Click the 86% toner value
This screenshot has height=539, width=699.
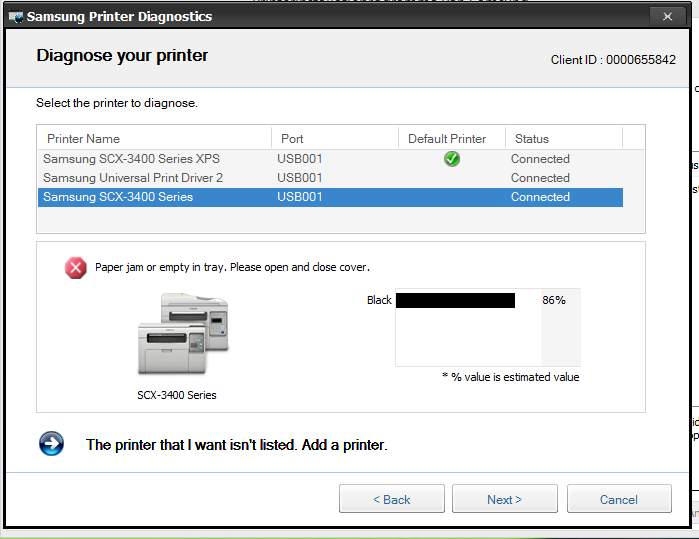pyautogui.click(x=554, y=300)
